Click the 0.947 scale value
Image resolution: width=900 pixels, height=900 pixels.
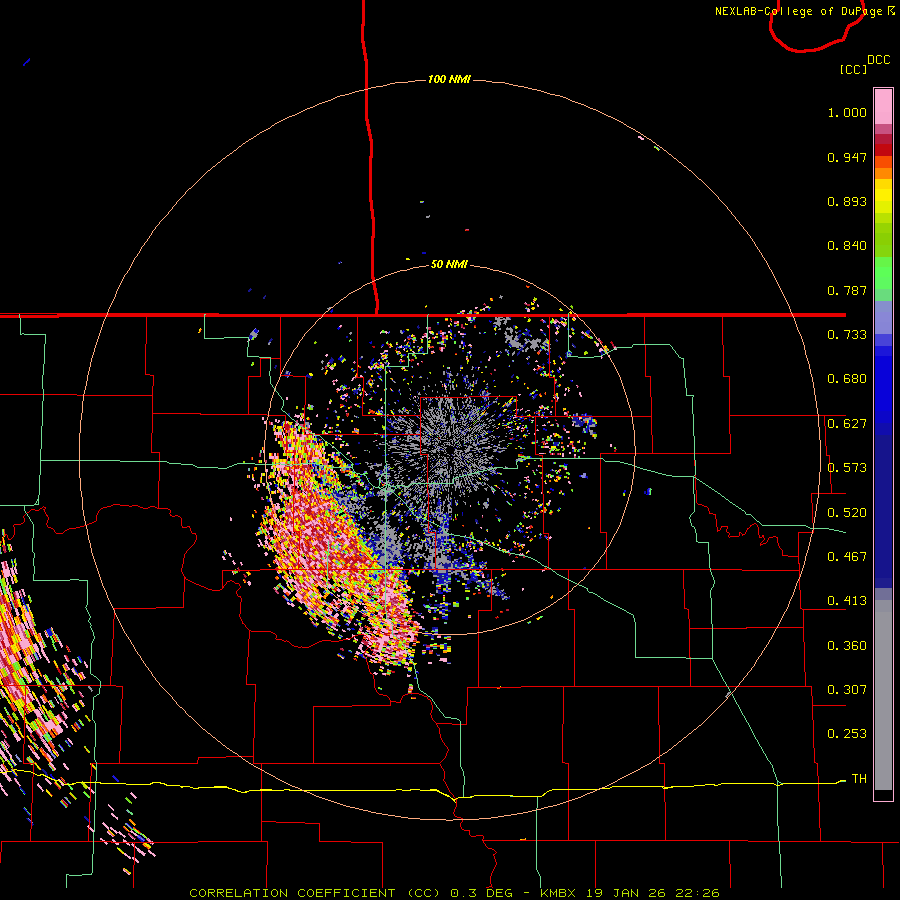(x=847, y=157)
